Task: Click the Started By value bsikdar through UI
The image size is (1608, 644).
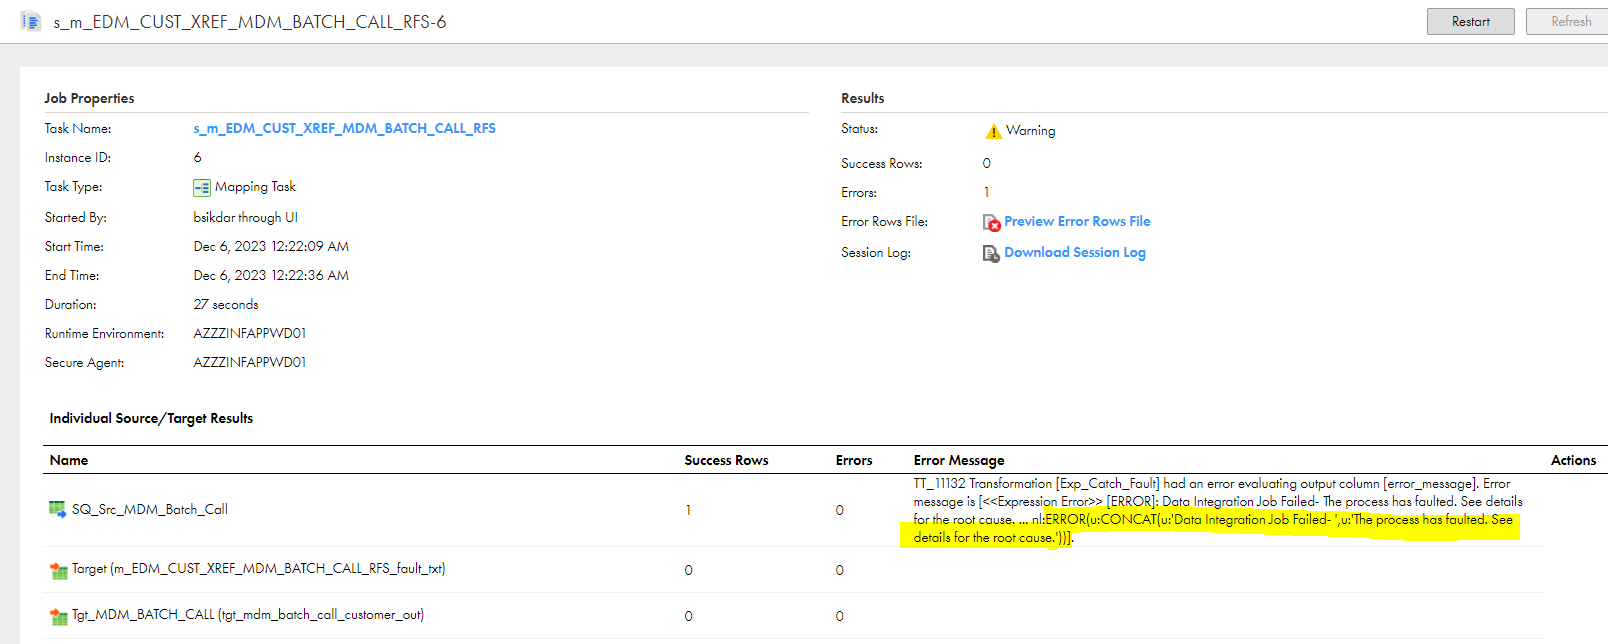Action: tap(245, 217)
